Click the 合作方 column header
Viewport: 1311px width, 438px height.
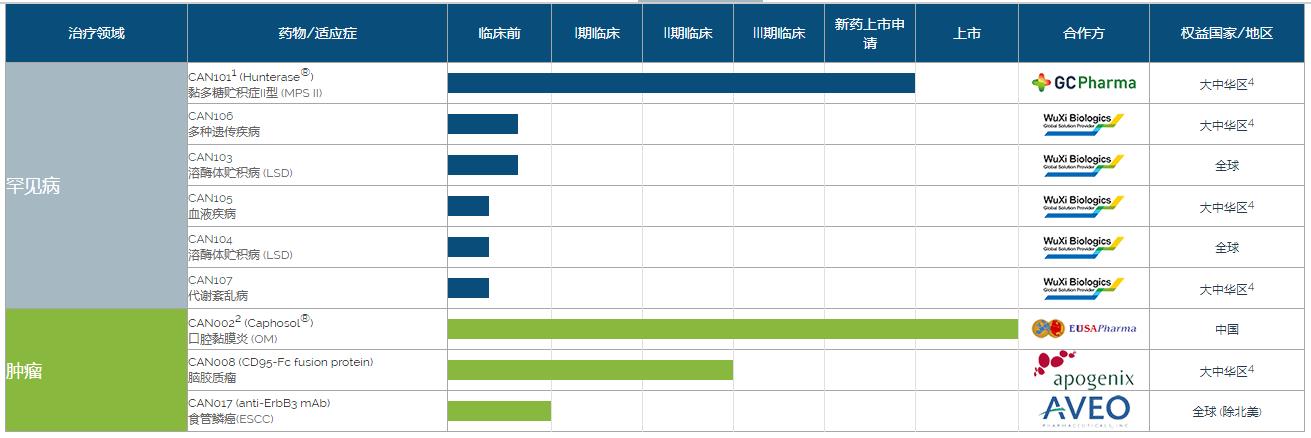pos(1083,33)
